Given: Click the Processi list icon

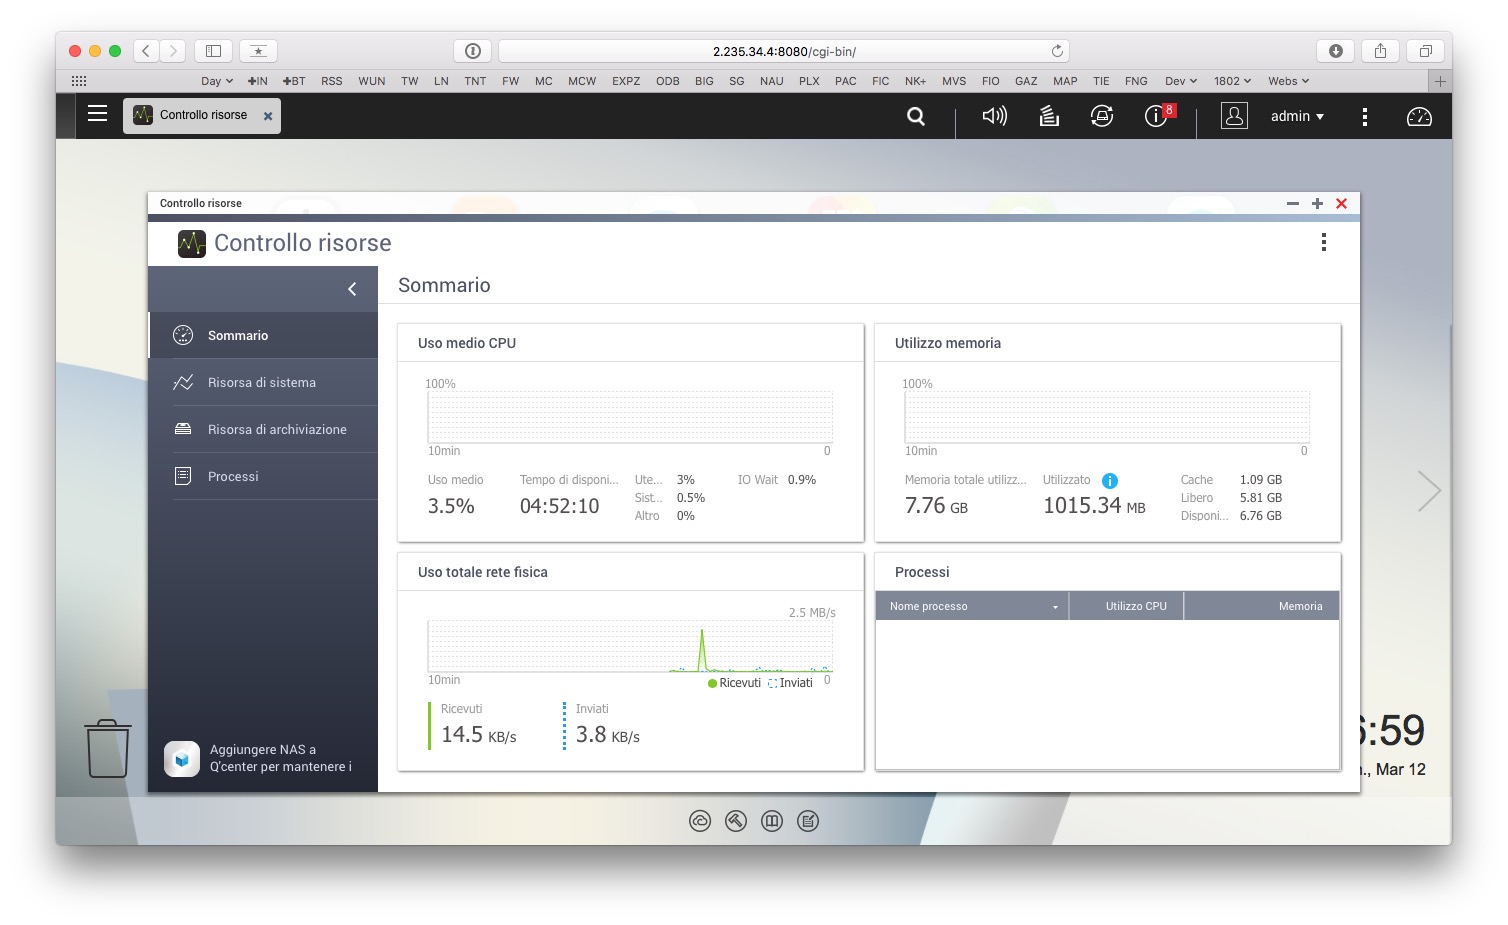Looking at the screenshot, I should (183, 476).
